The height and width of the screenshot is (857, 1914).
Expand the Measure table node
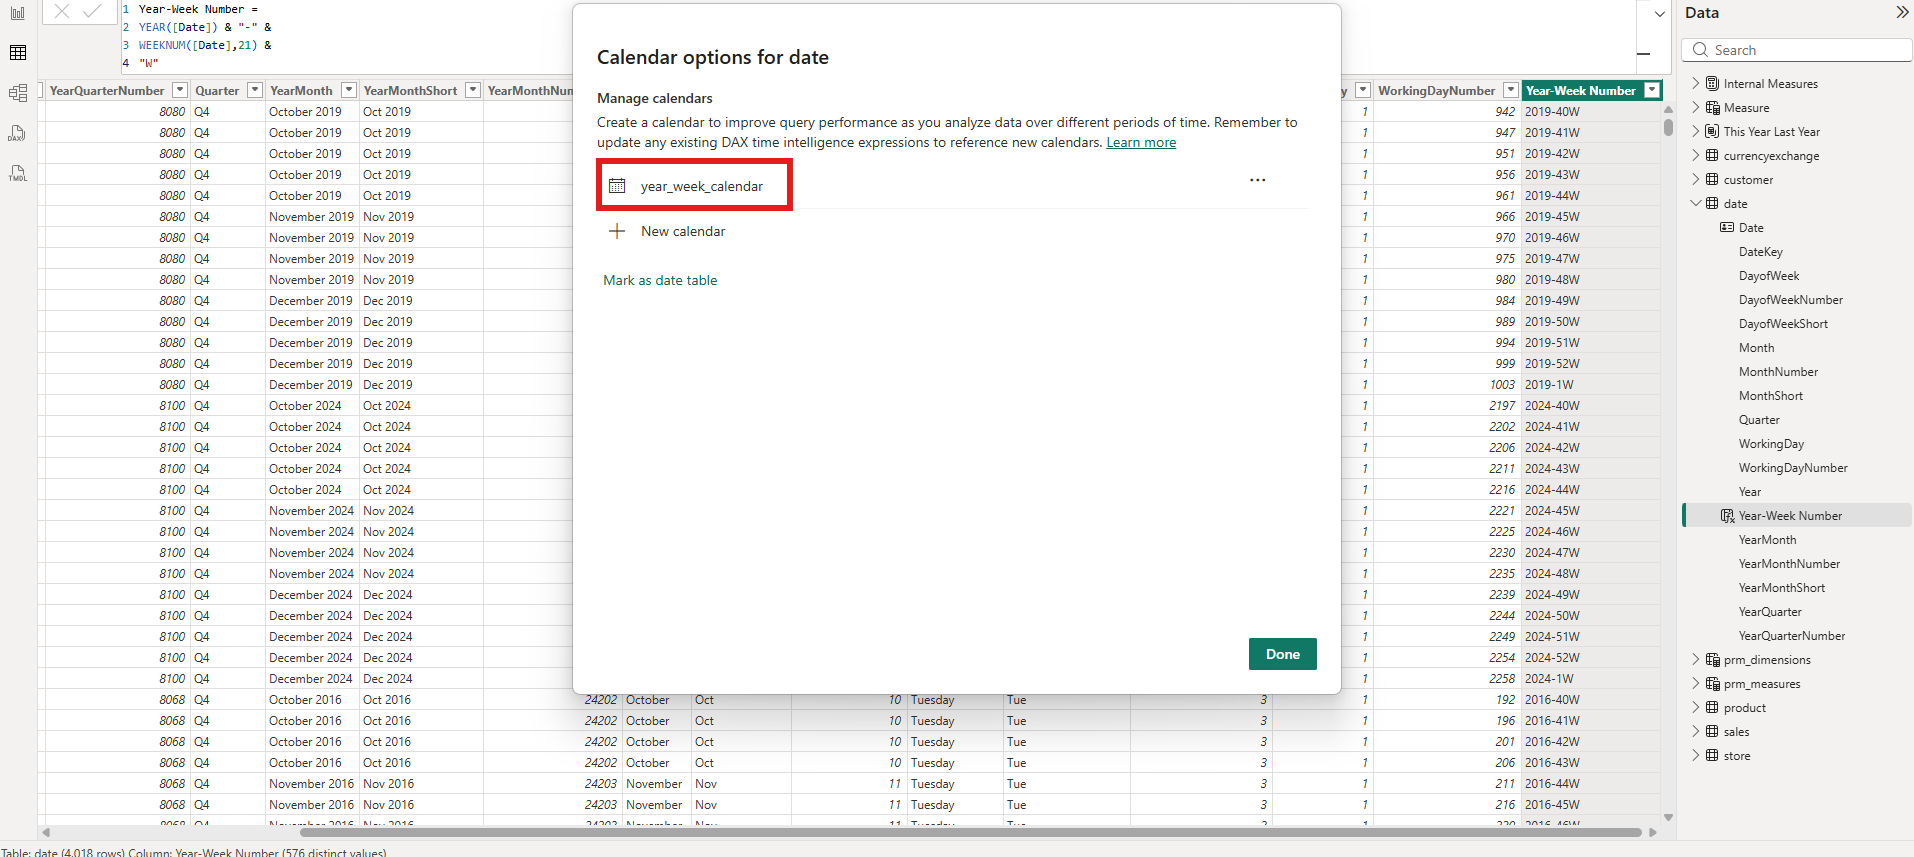tap(1696, 107)
